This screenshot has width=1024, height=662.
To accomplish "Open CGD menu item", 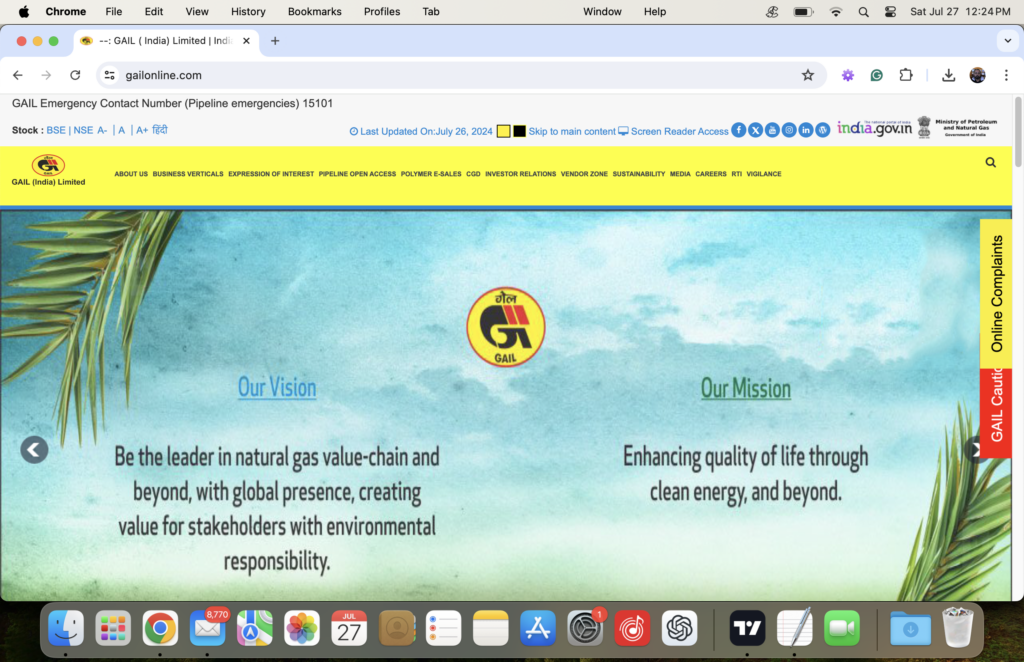I will 473,174.
